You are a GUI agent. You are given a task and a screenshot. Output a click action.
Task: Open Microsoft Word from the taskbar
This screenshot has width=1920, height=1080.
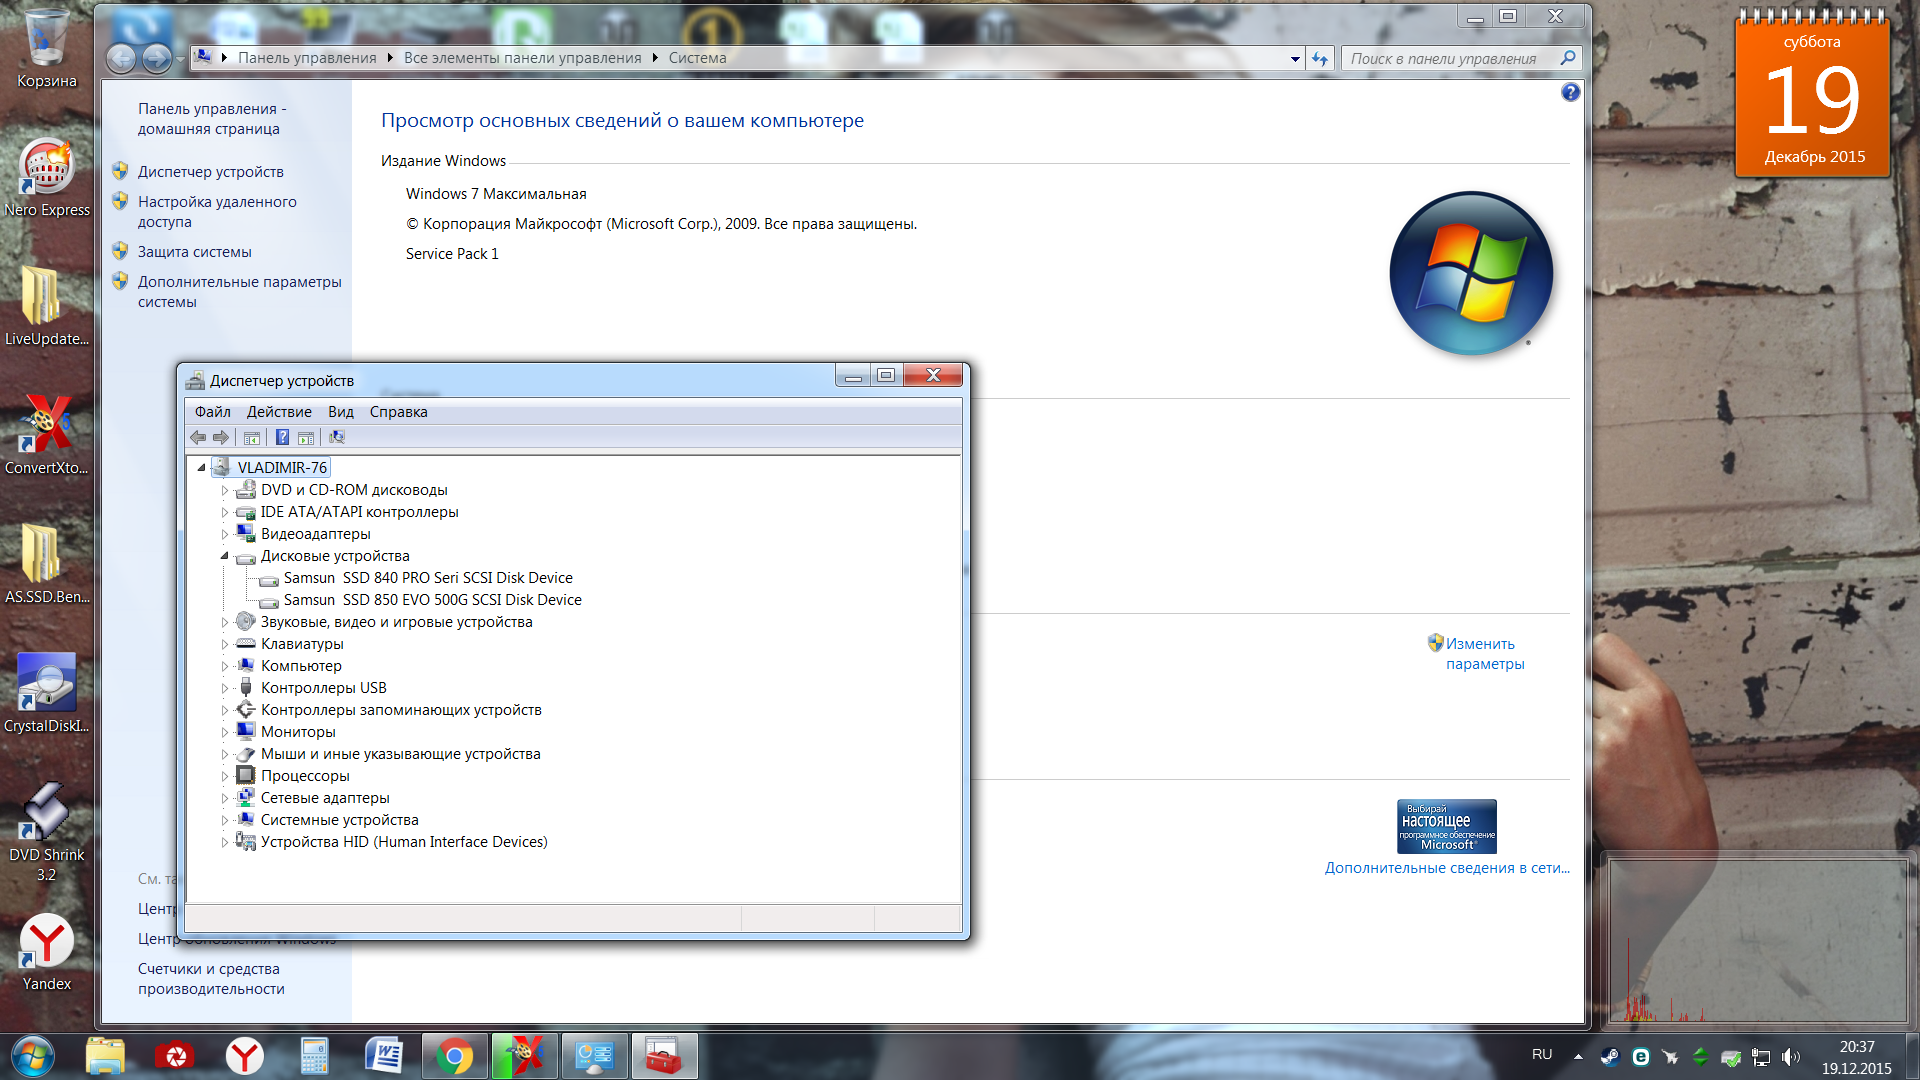[x=384, y=1056]
